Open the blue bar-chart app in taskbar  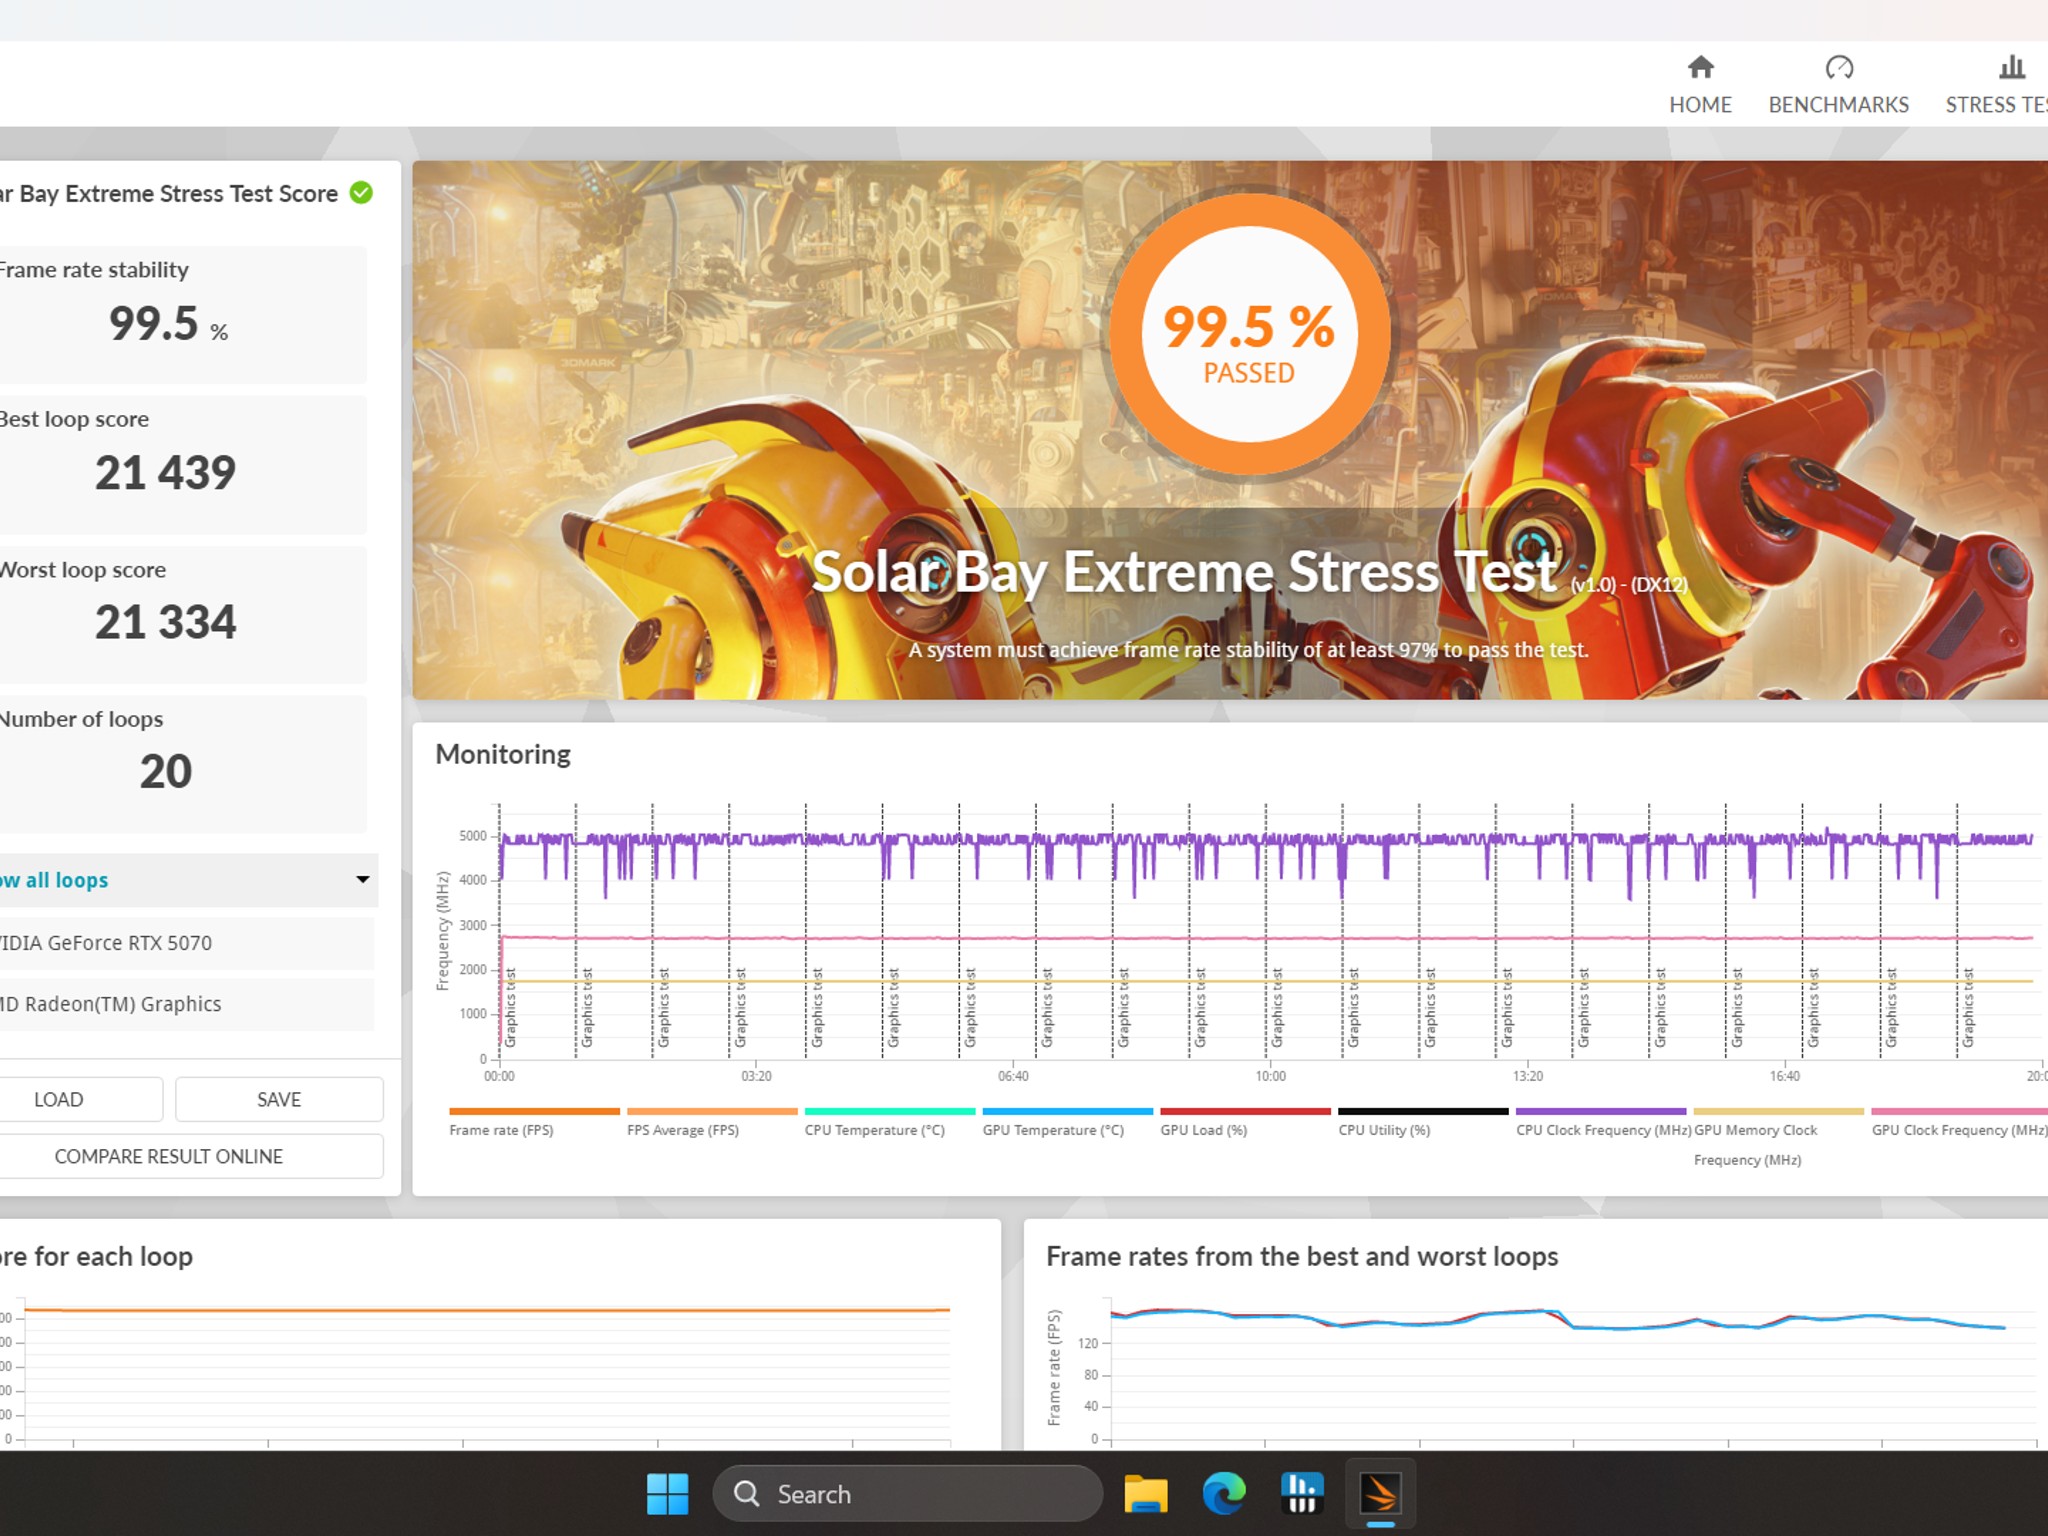[1302, 1494]
